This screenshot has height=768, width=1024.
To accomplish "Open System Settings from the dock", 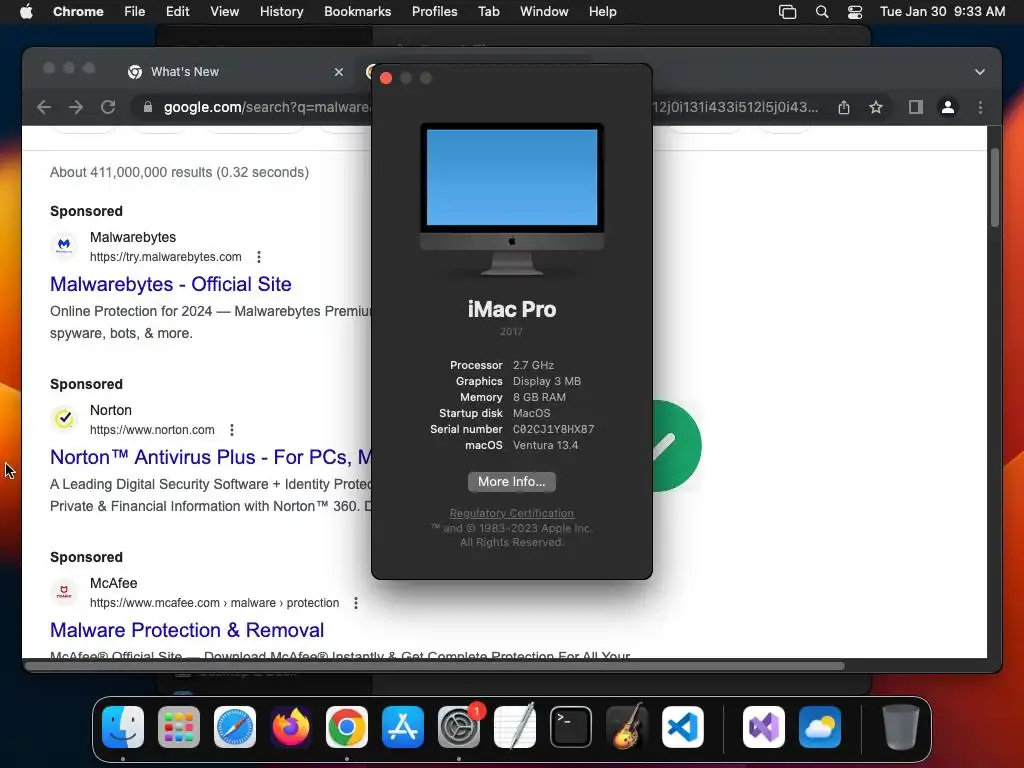I will [458, 727].
